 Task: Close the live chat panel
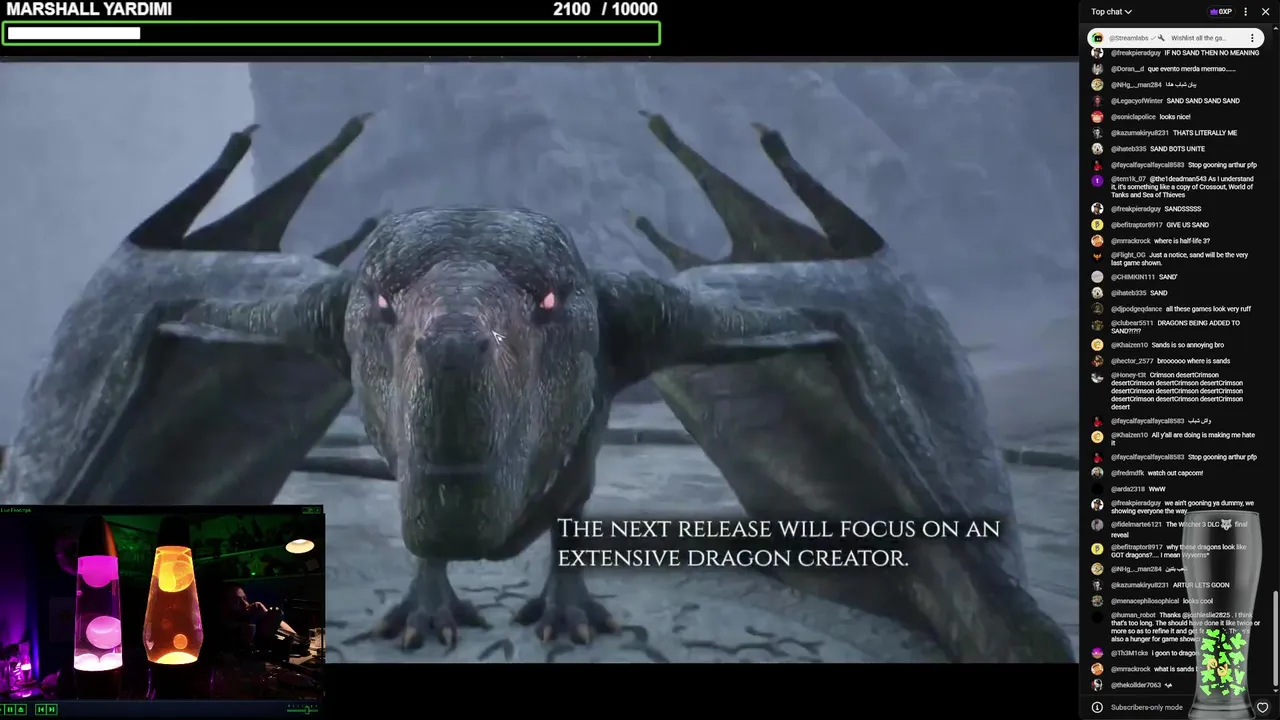pos(1265,12)
